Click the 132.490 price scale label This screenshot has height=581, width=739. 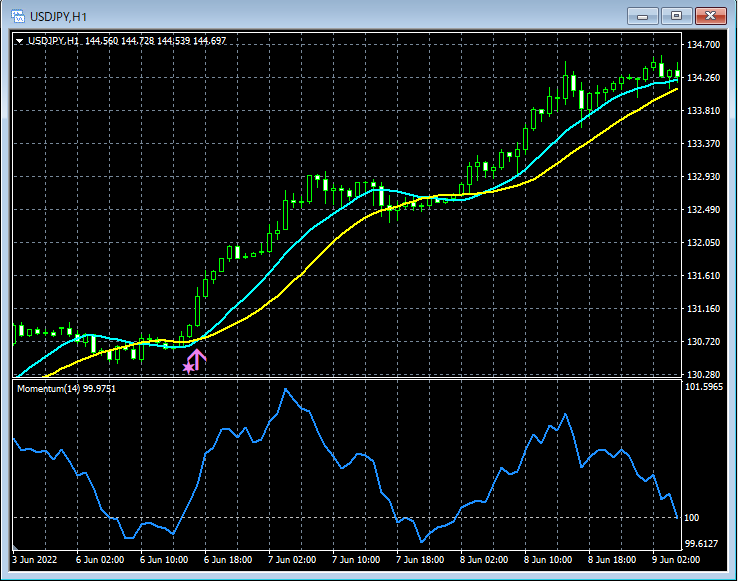click(704, 210)
